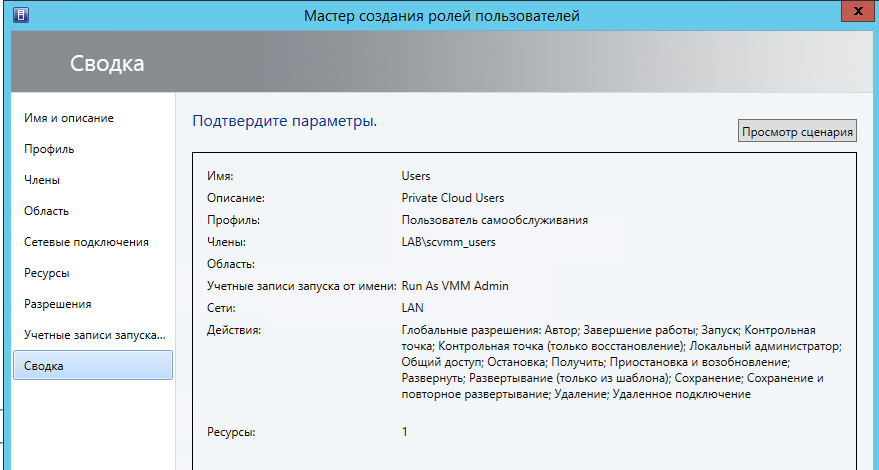Show the 'Разрешения' wizard page
This screenshot has width=879, height=470.
click(56, 304)
